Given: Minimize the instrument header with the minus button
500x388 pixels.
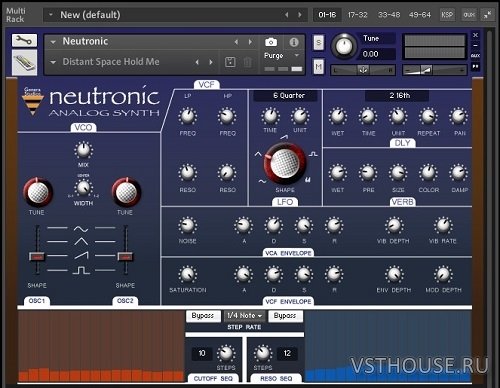Looking at the screenshot, I should (x=475, y=45).
